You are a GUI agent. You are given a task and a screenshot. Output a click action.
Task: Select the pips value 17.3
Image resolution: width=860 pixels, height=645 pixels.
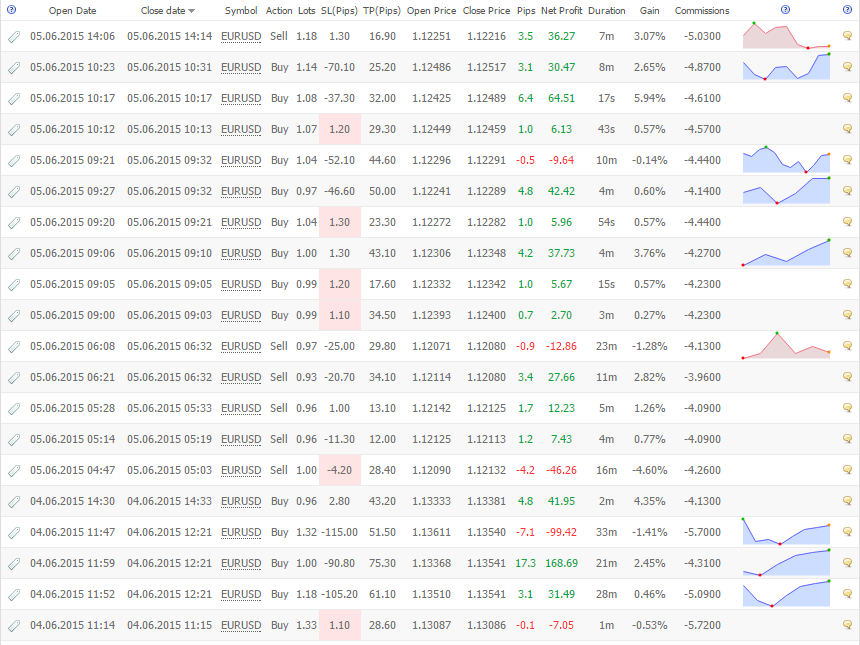pos(526,563)
